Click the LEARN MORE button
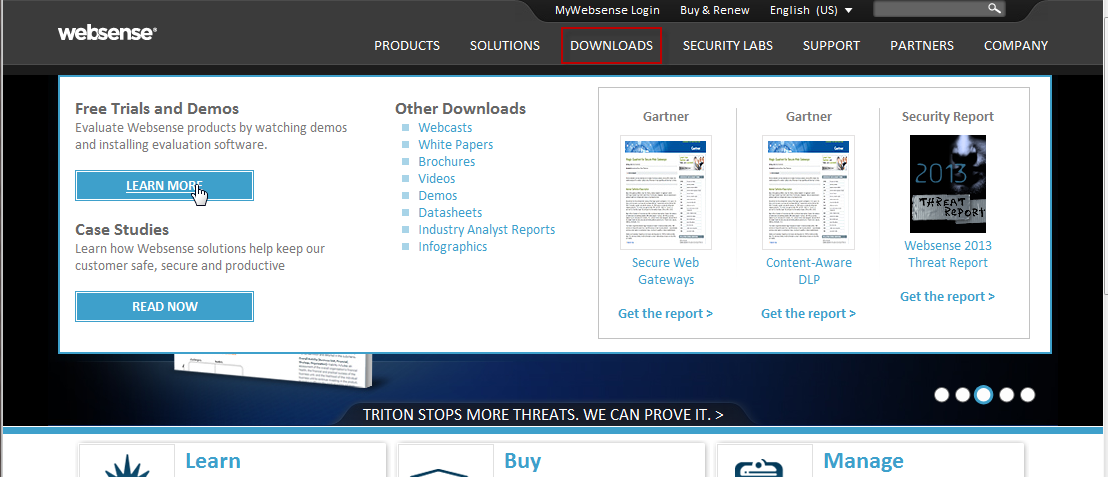1108x477 pixels. [165, 186]
